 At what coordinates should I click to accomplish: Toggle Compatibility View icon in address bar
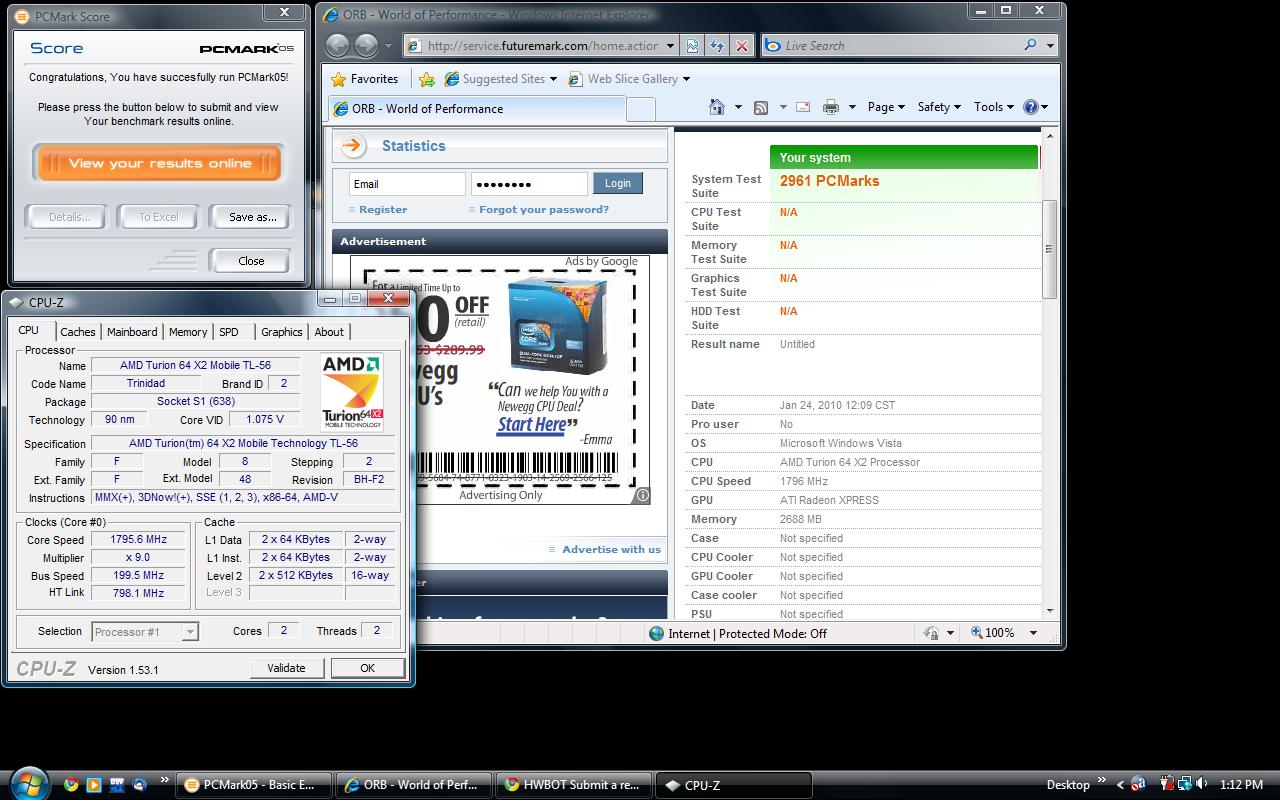692,45
